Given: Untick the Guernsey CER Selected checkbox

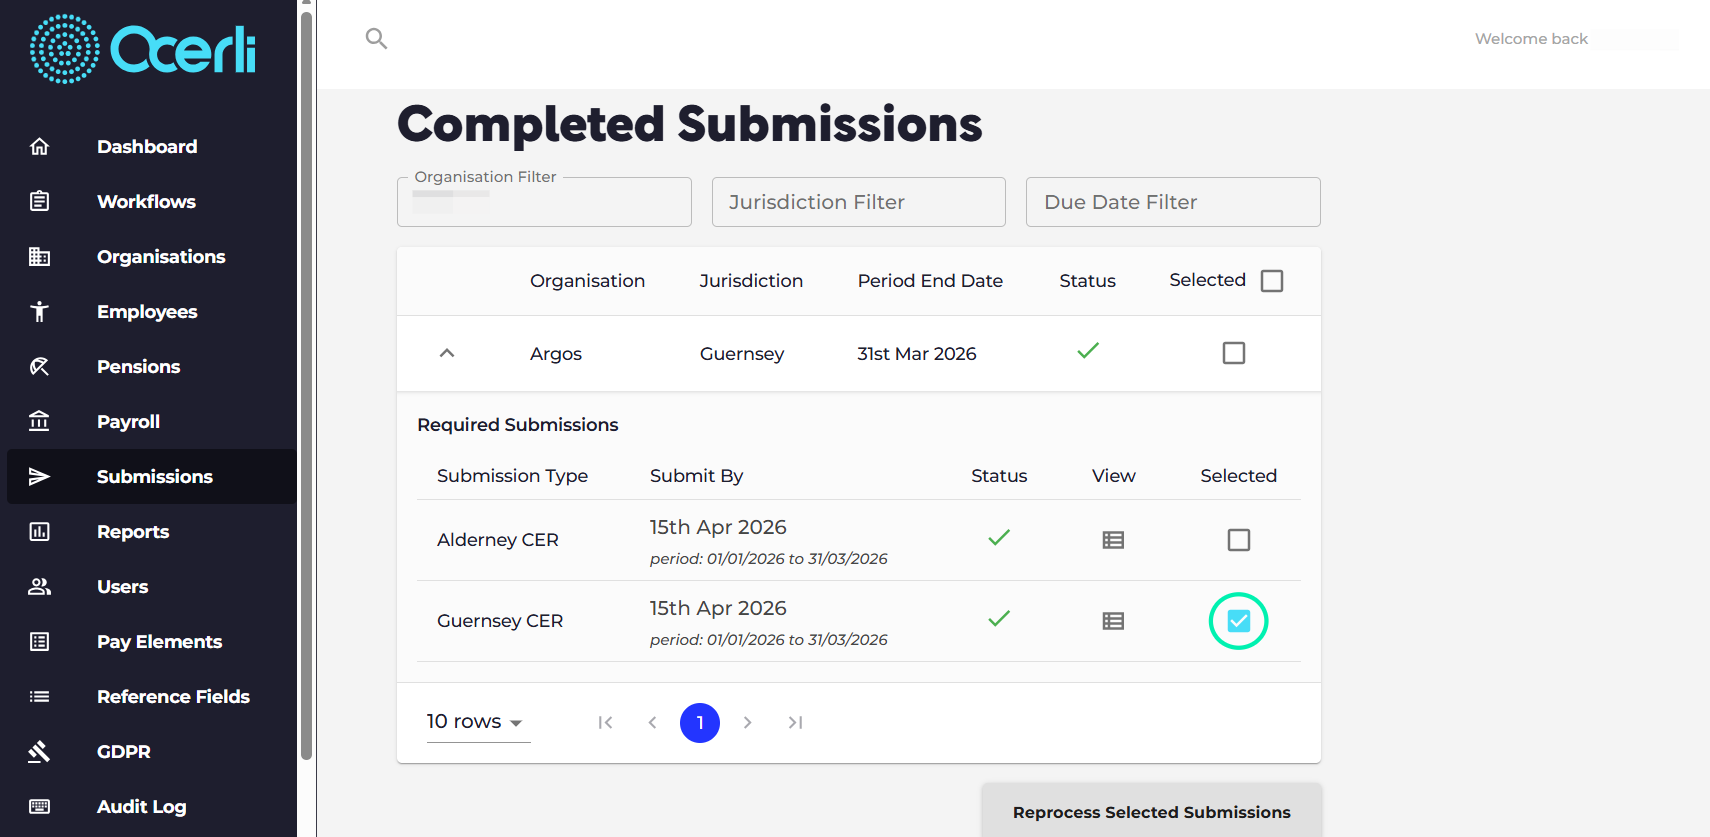Looking at the screenshot, I should point(1239,621).
